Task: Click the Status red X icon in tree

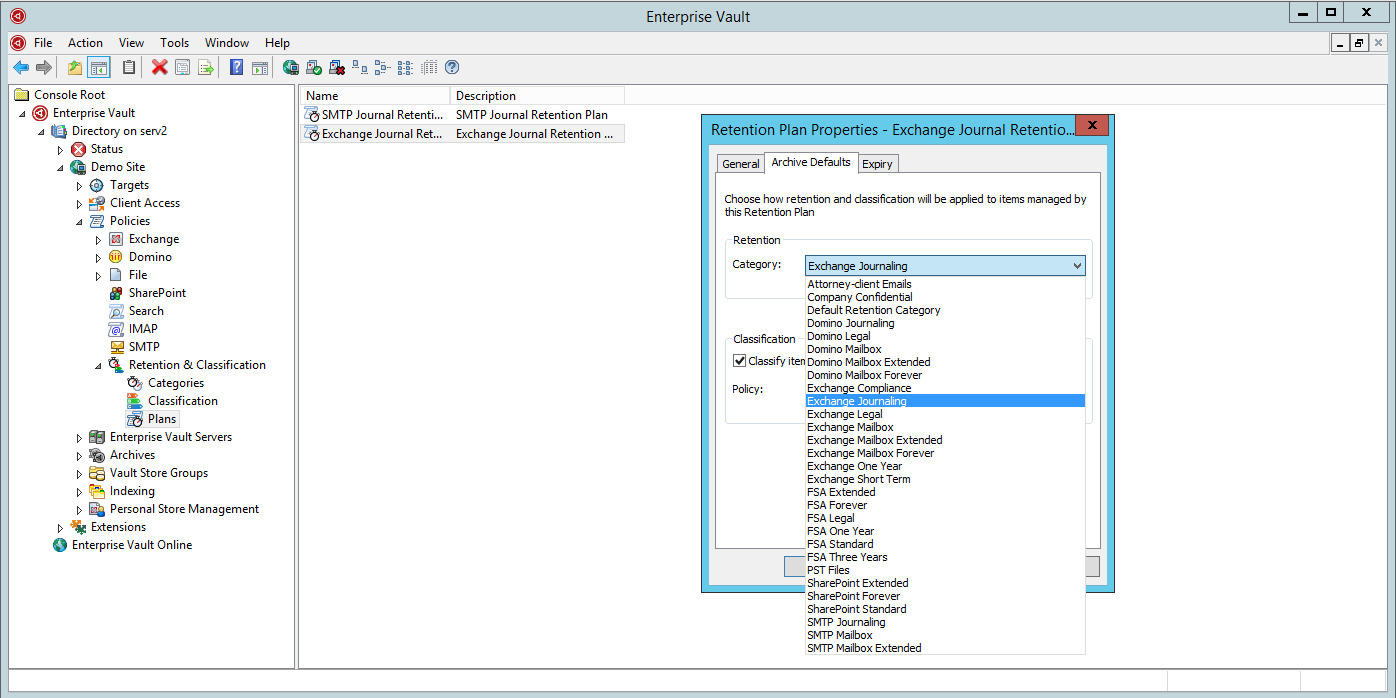Action: 79,149
